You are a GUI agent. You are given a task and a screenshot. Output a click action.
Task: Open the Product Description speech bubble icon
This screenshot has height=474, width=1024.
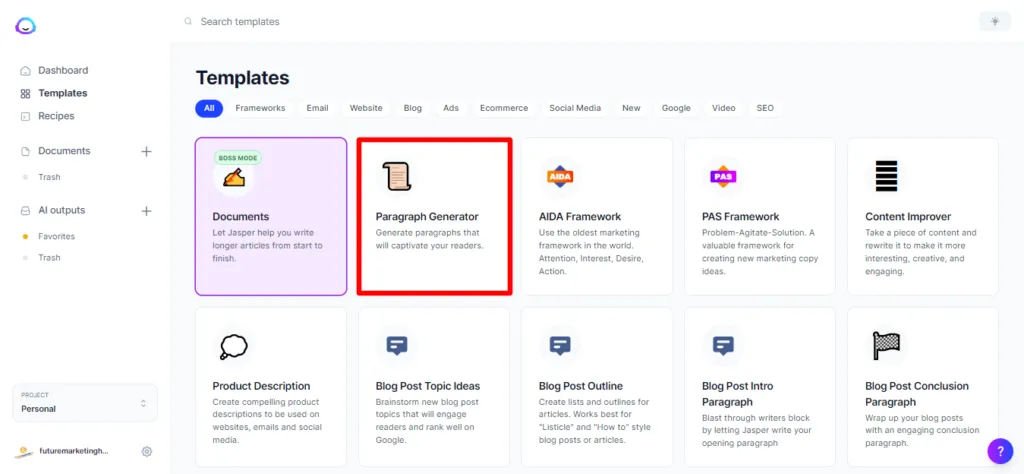(233, 346)
